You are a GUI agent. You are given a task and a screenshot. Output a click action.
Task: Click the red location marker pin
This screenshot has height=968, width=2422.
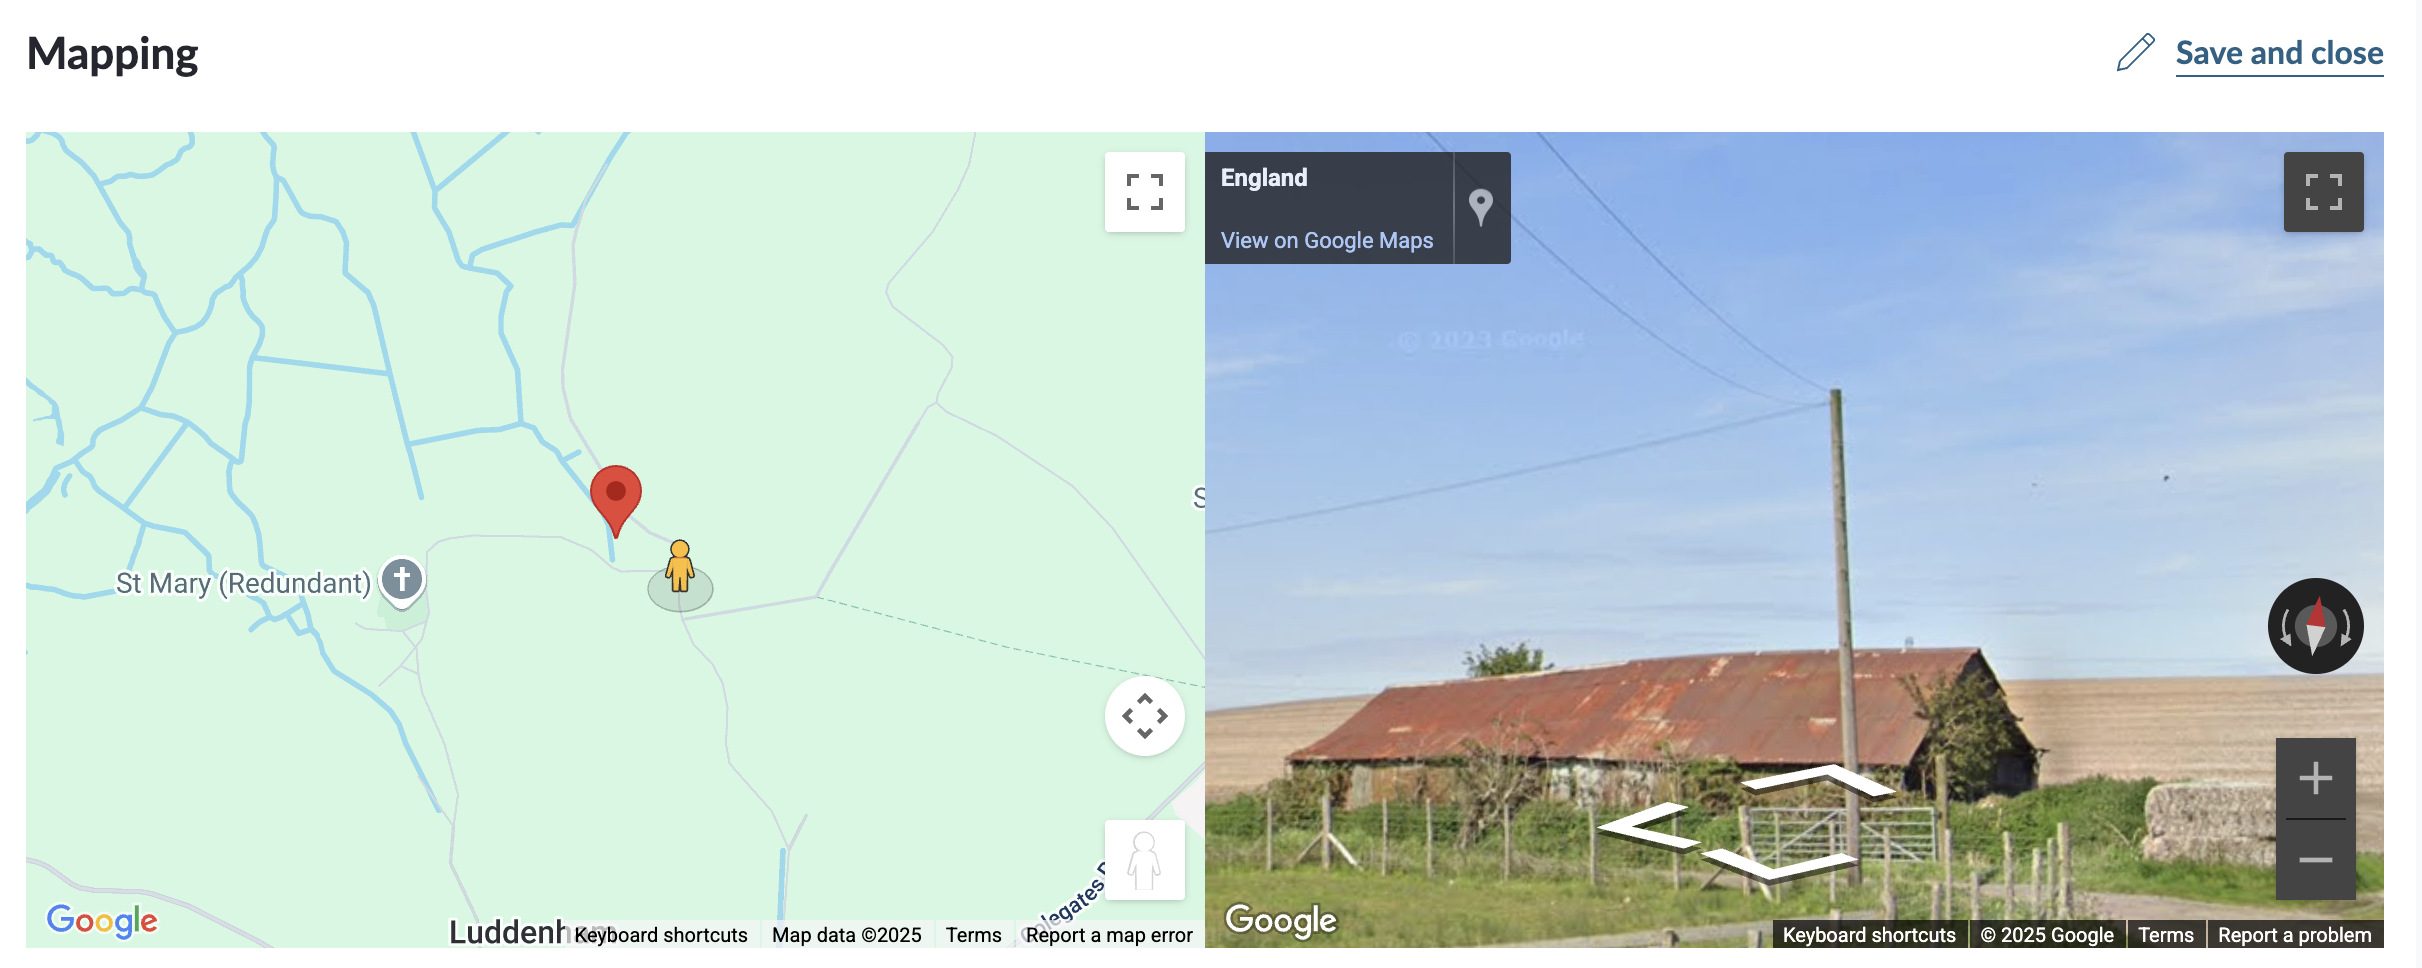click(x=616, y=500)
